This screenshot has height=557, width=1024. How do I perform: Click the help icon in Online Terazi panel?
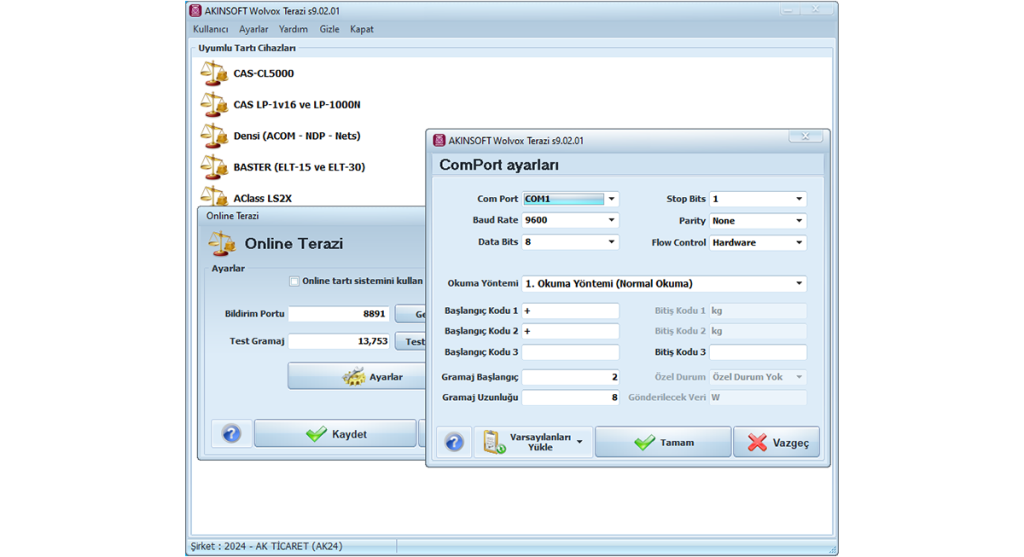point(231,434)
